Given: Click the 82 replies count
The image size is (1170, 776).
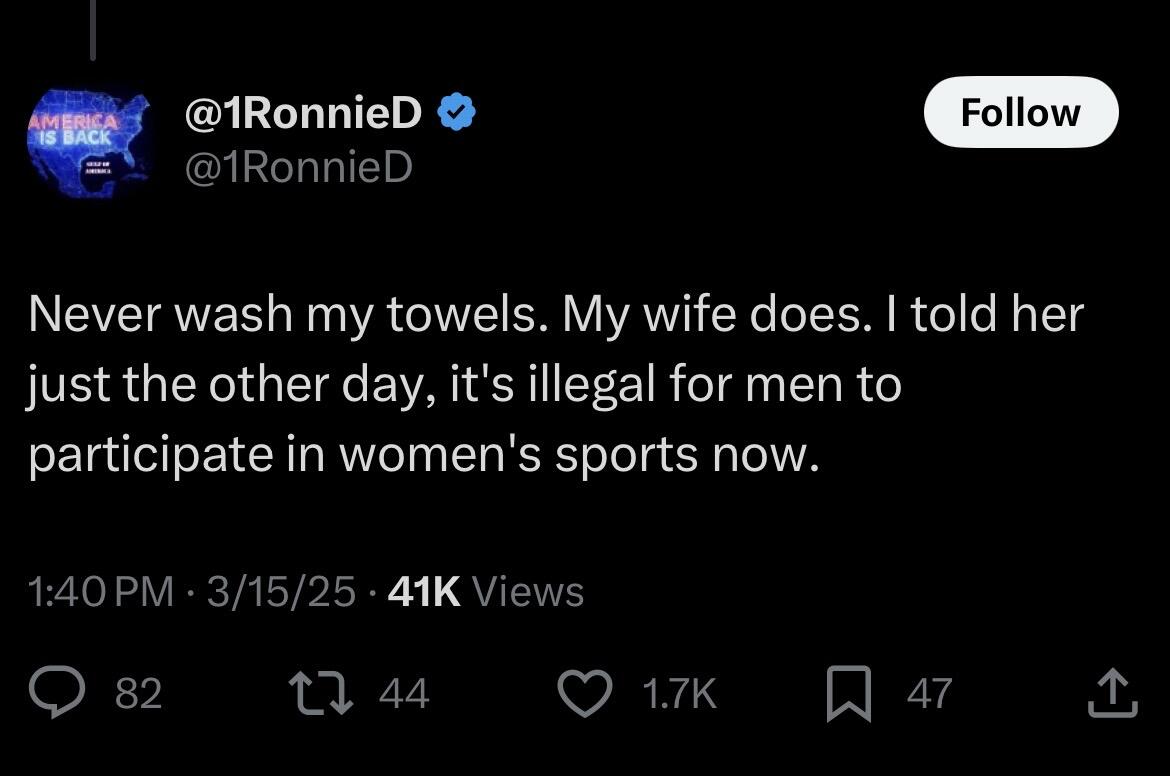Looking at the screenshot, I should pos(139,693).
